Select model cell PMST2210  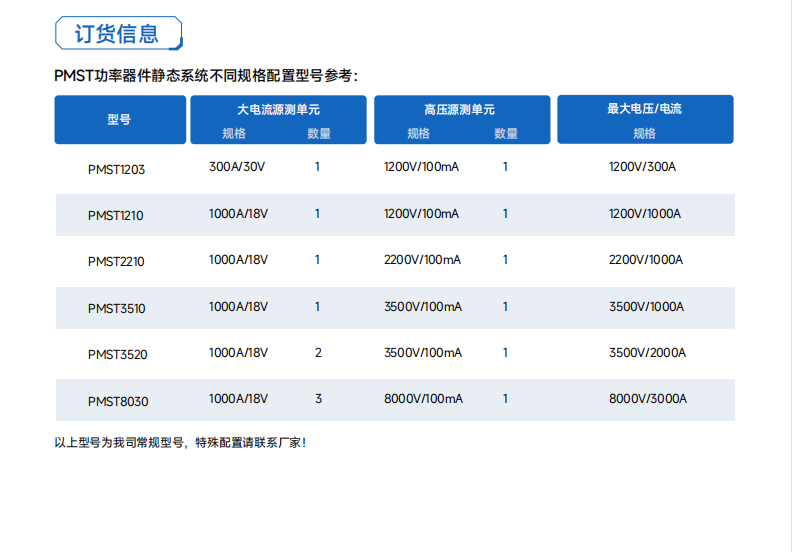(x=116, y=262)
